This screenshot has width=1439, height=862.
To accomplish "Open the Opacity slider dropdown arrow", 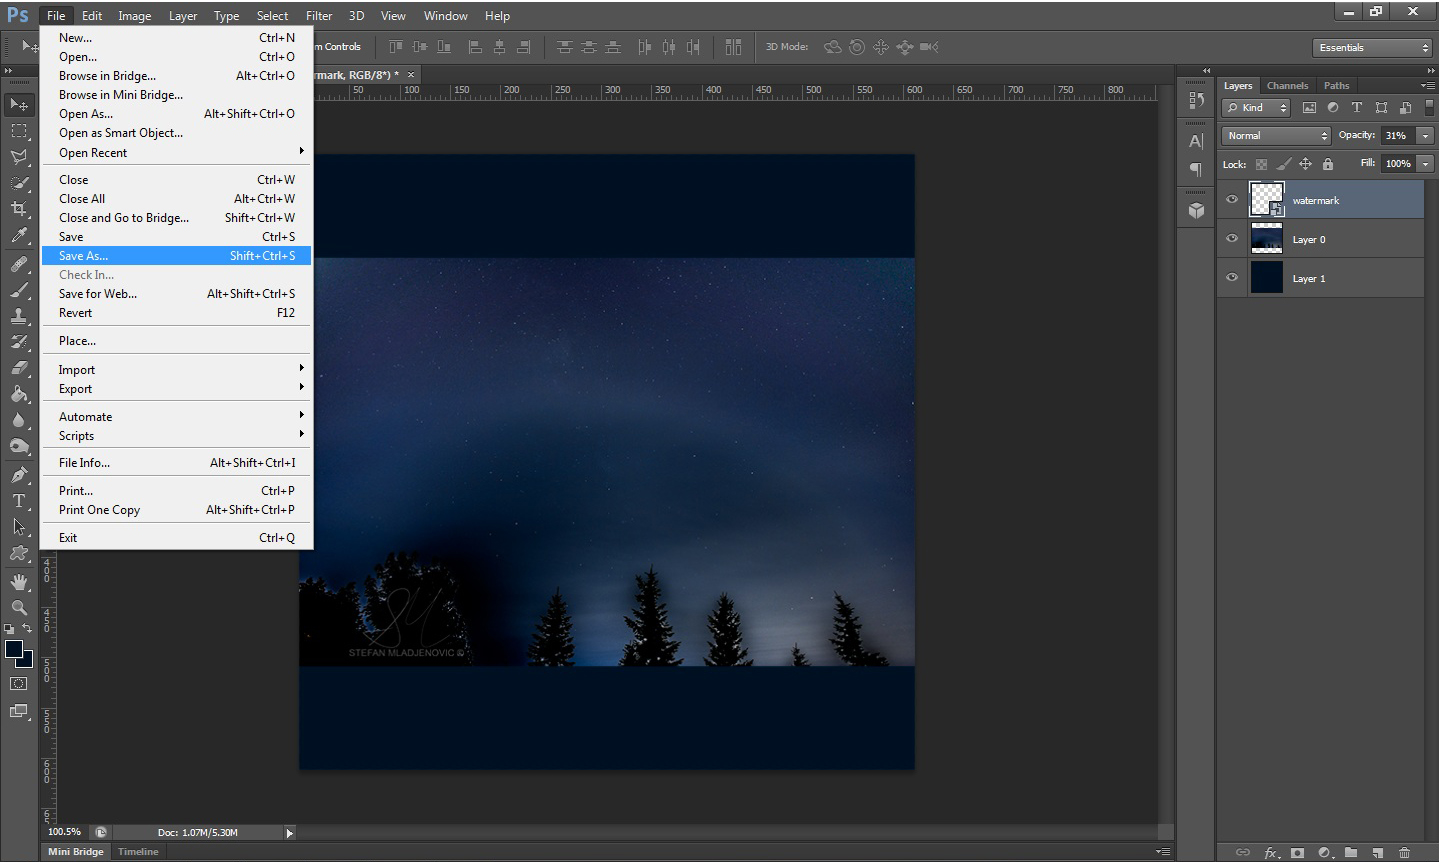I will [1425, 136].
